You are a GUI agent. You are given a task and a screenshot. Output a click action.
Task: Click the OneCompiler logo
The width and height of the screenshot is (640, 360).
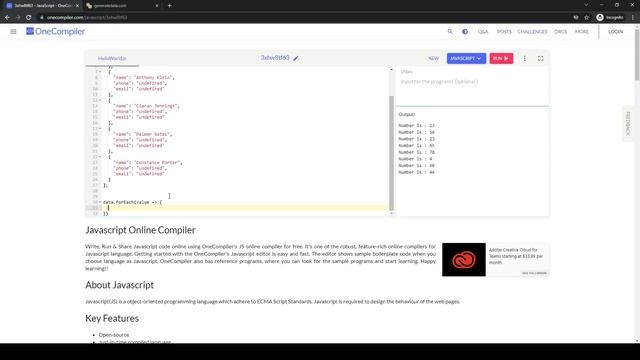click(x=56, y=31)
